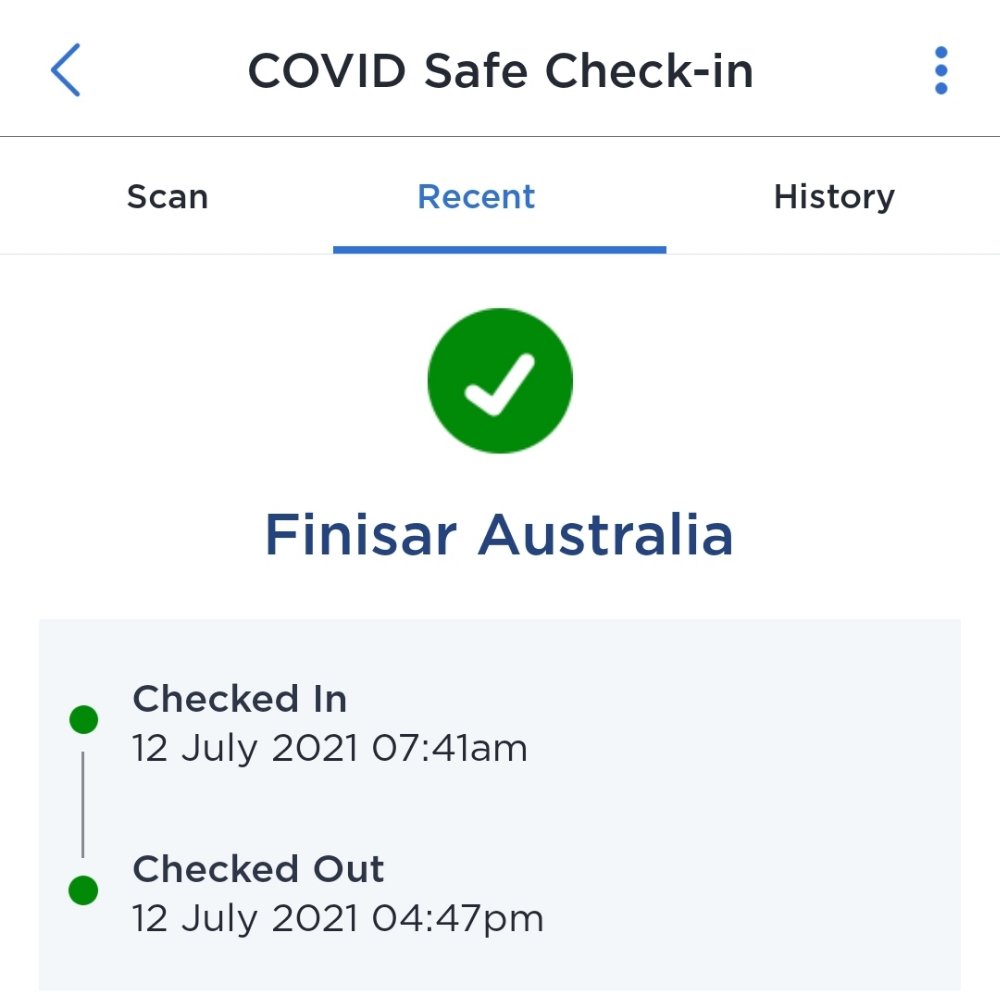Screen dimensions: 1000x995
Task: Click the green dot beside Checked Out
Action: point(83,889)
